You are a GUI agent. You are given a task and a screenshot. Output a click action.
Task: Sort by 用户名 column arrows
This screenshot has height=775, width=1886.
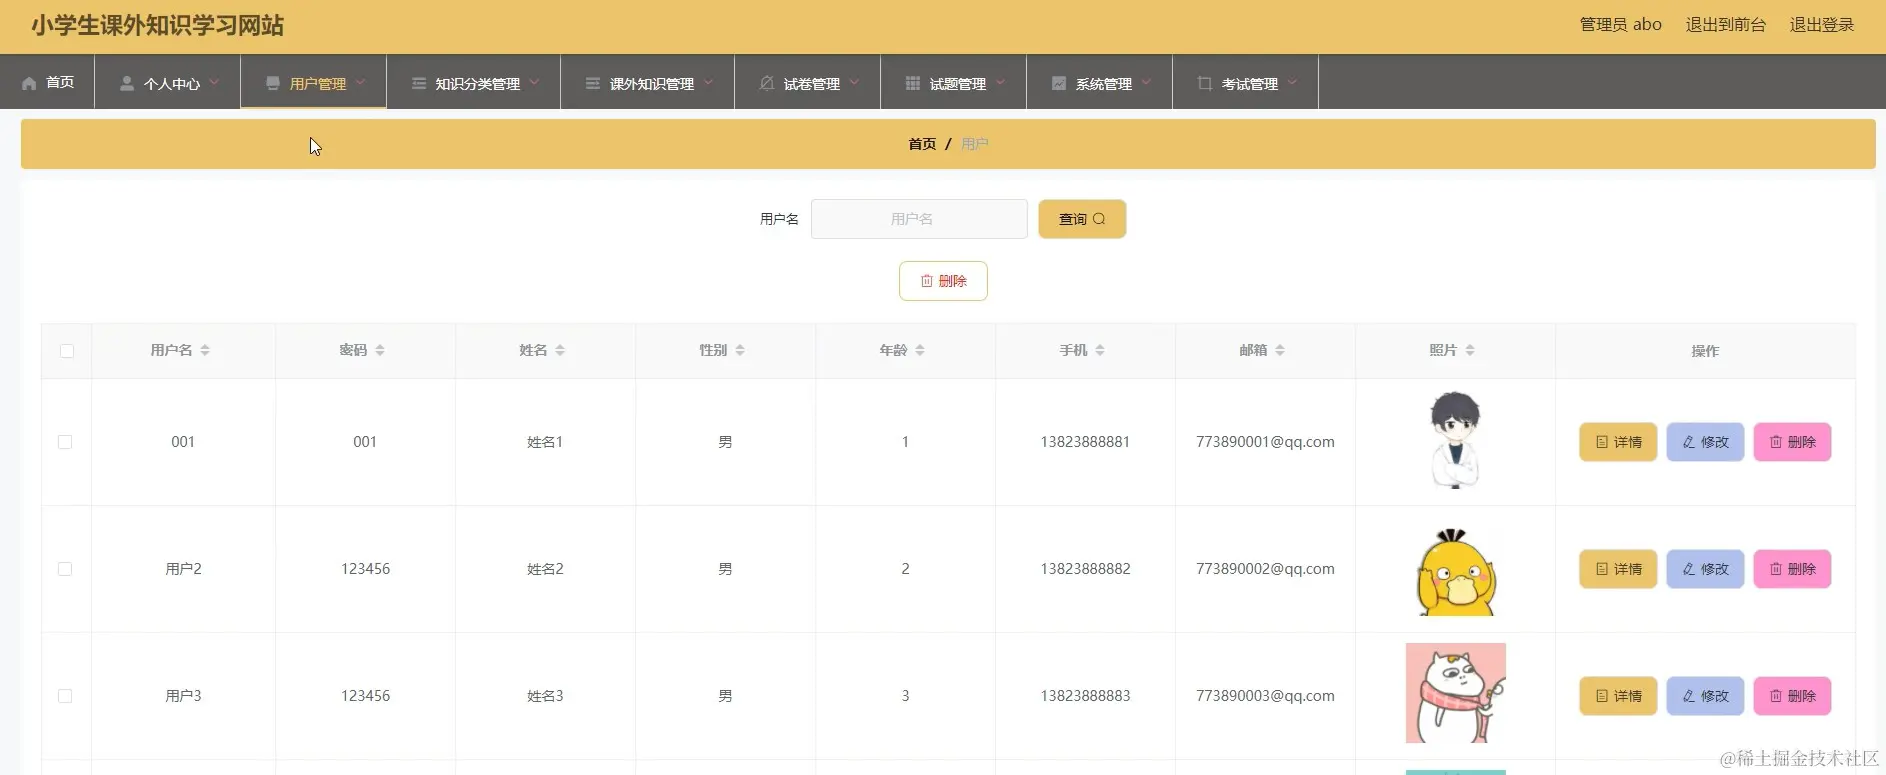tap(205, 350)
